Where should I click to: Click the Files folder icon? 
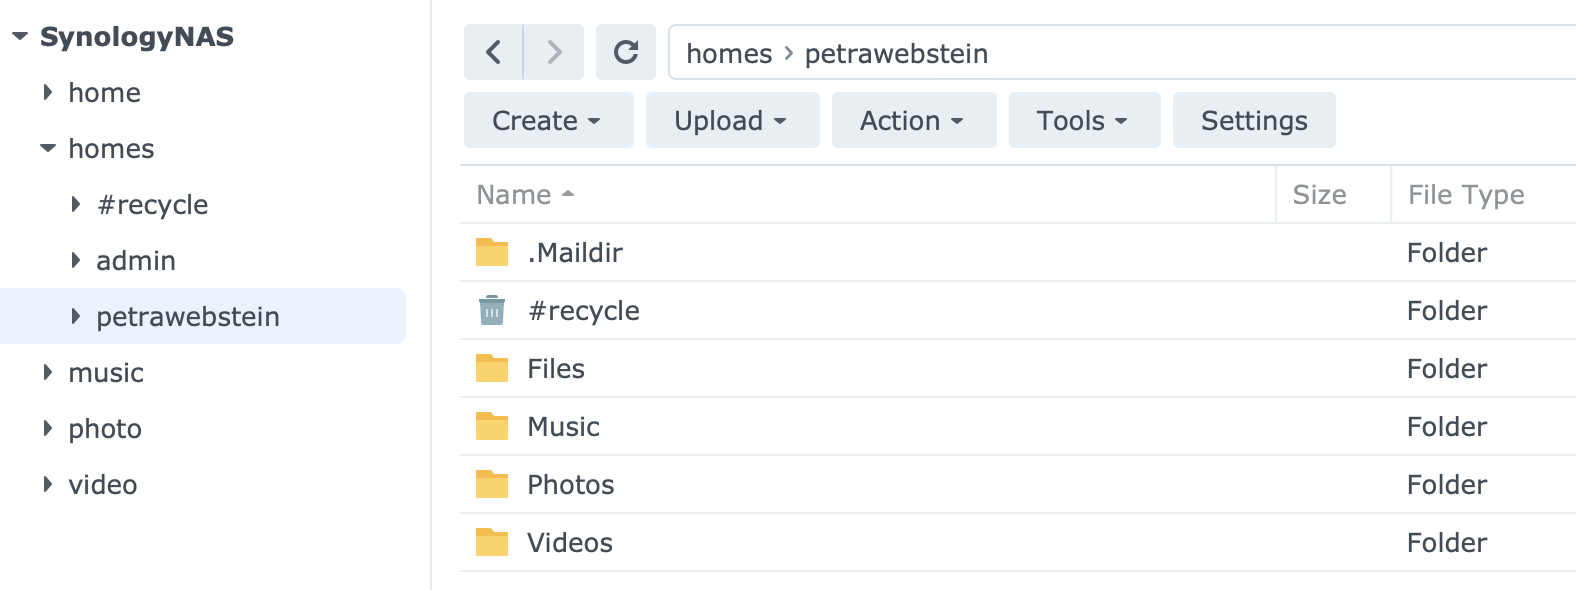[x=491, y=369]
